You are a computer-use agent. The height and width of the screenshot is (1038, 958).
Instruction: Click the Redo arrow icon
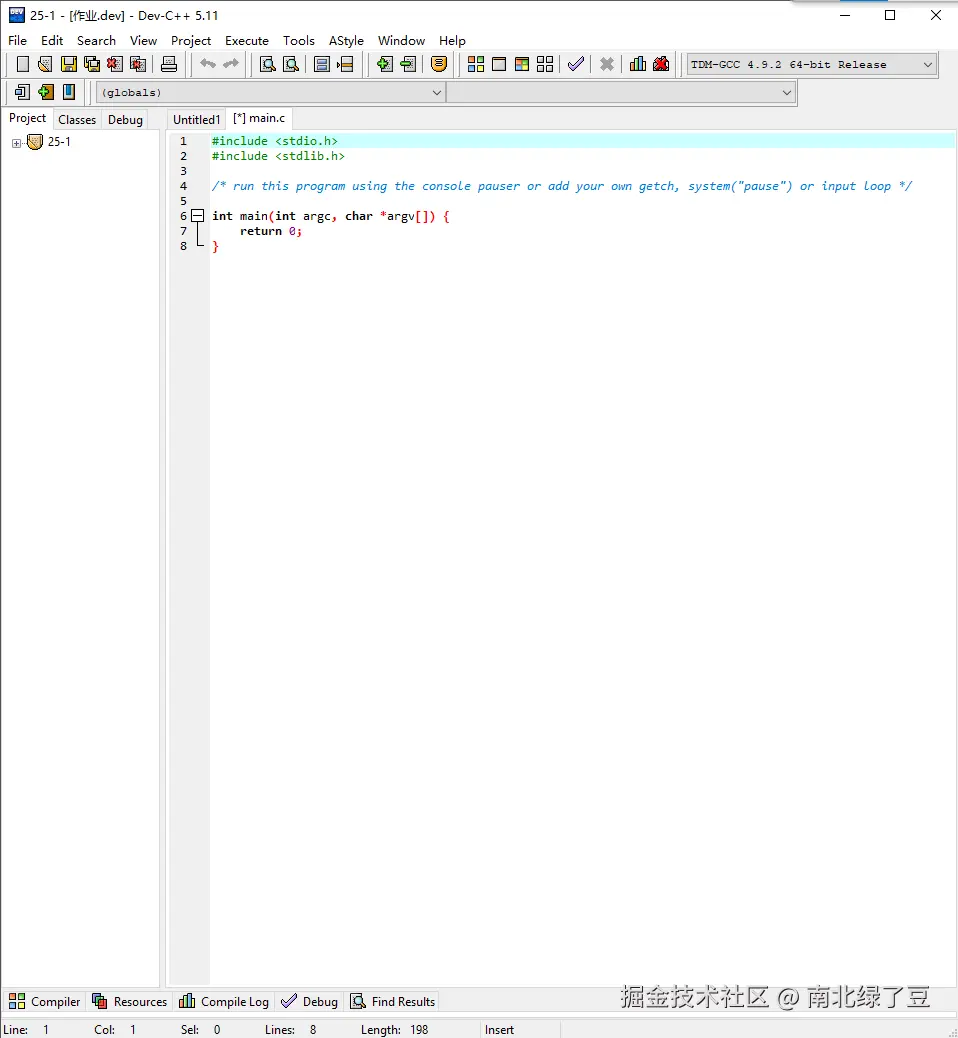[x=231, y=64]
